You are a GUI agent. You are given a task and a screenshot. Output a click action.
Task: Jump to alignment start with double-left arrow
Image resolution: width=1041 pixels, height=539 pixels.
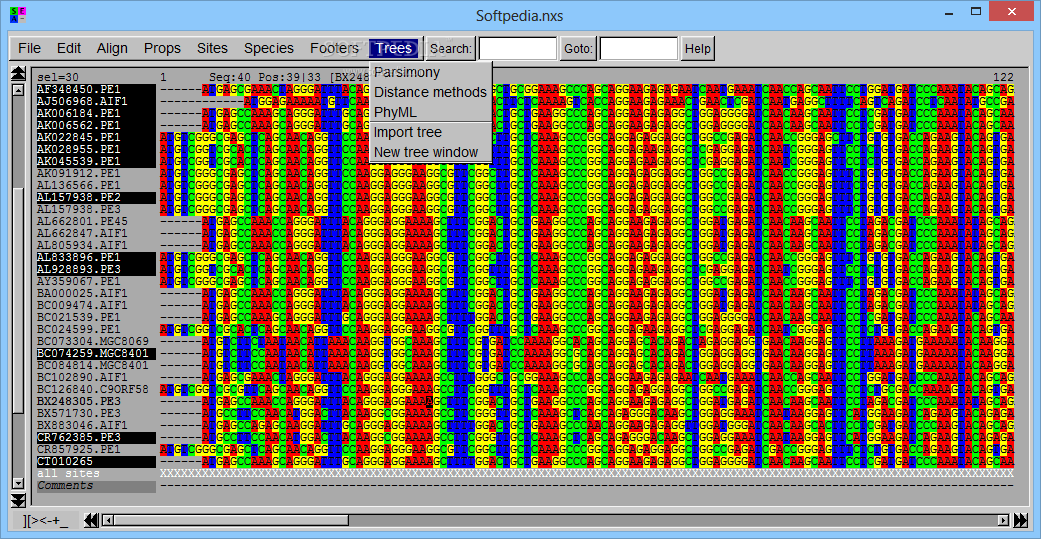point(92,520)
